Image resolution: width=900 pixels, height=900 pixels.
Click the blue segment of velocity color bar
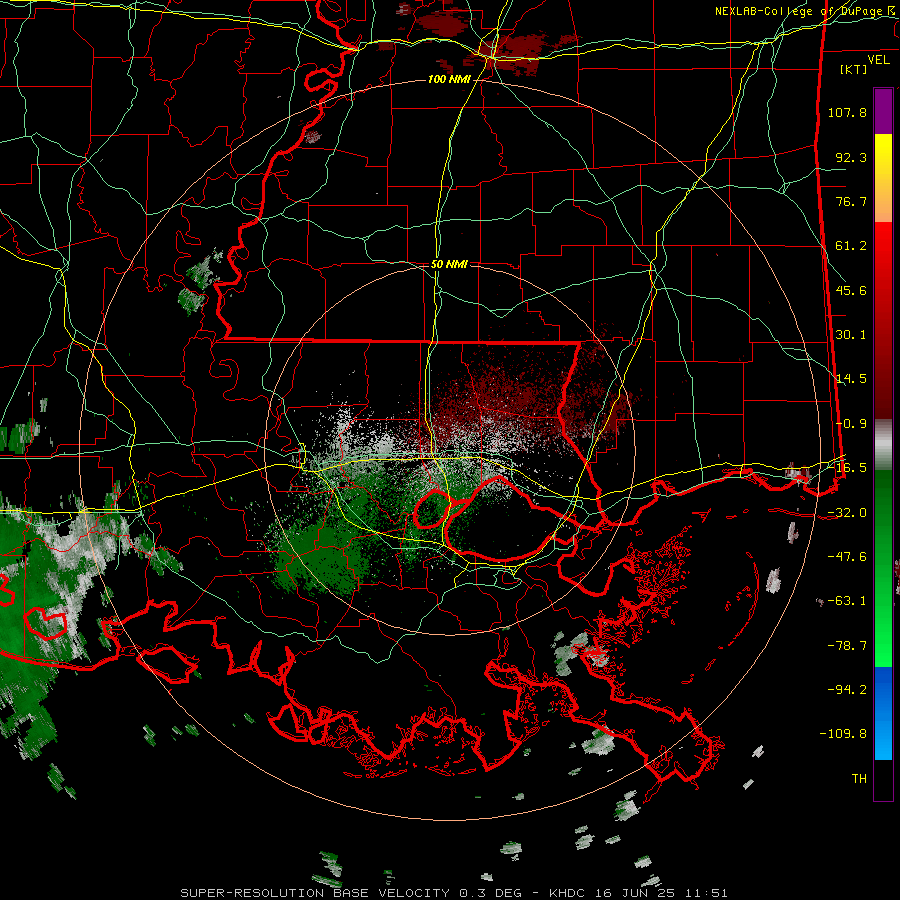[x=883, y=713]
